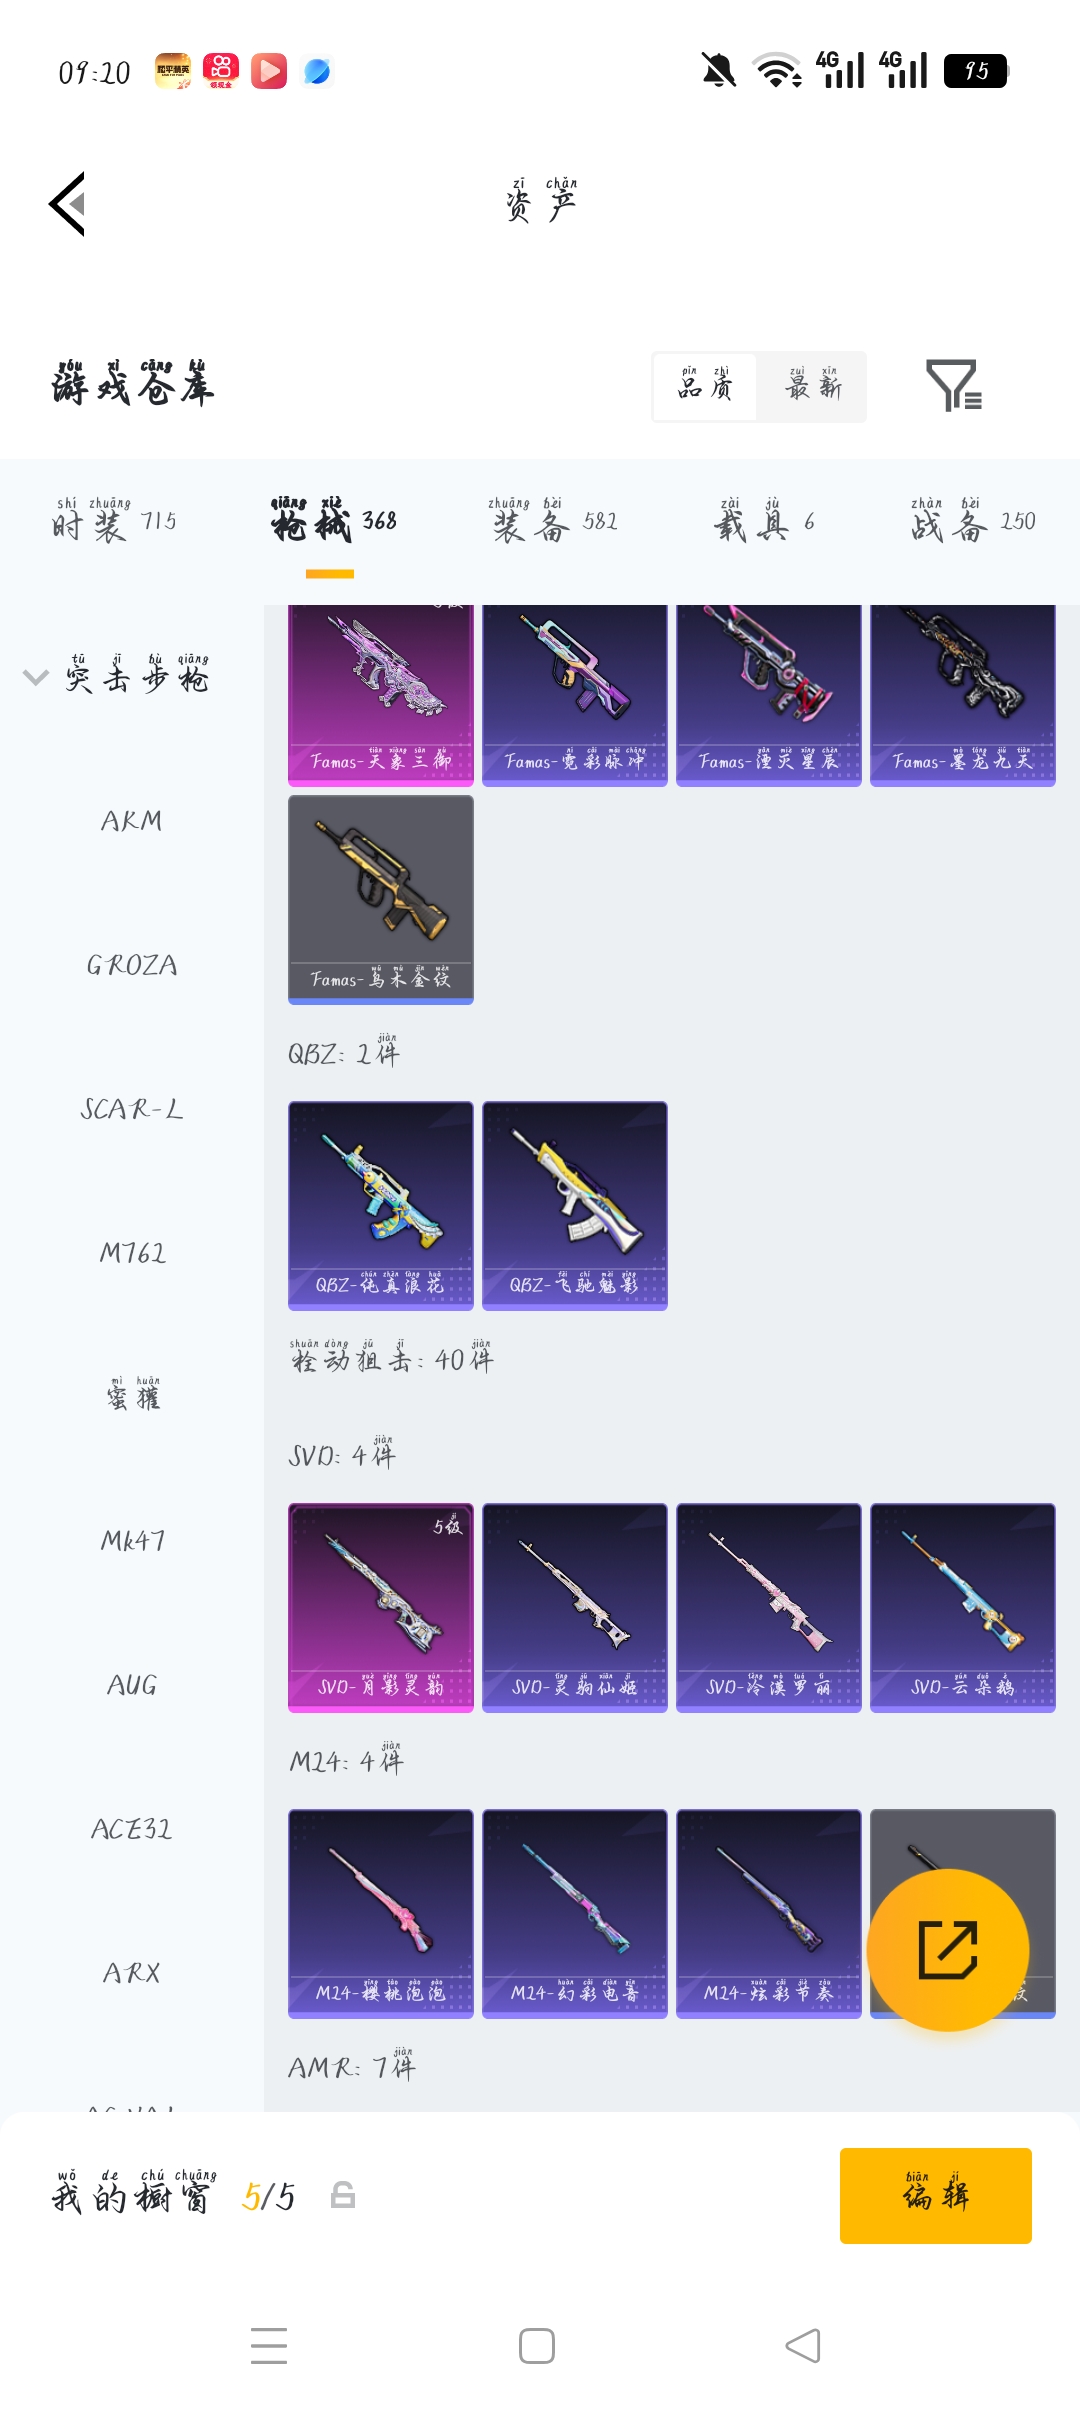Switch sorting to 品质
Viewport: 1080px width, 2412px height.
(705, 386)
